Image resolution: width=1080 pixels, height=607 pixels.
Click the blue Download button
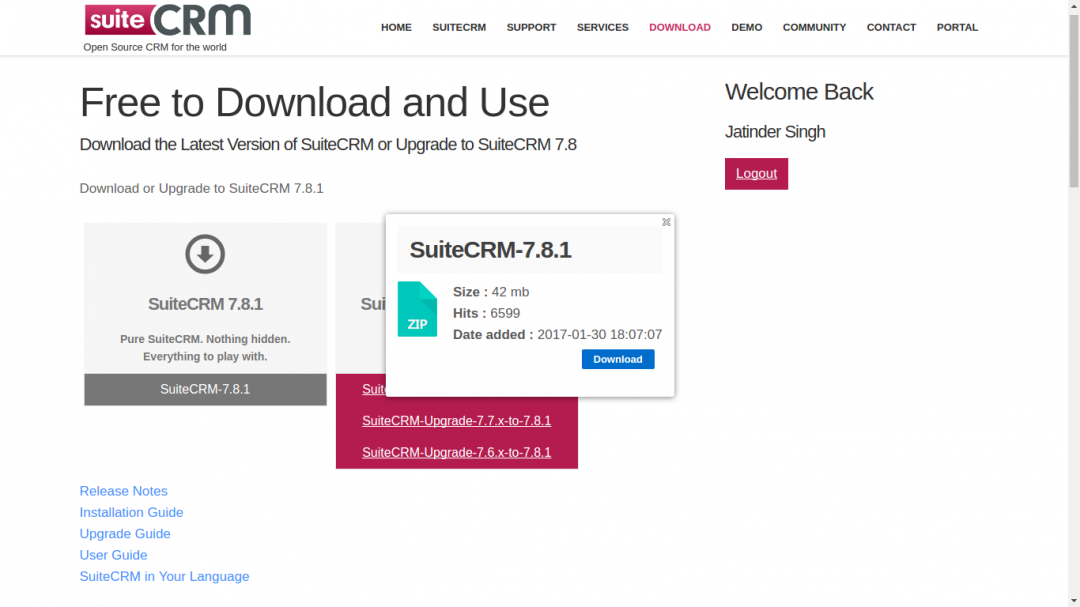(618, 359)
